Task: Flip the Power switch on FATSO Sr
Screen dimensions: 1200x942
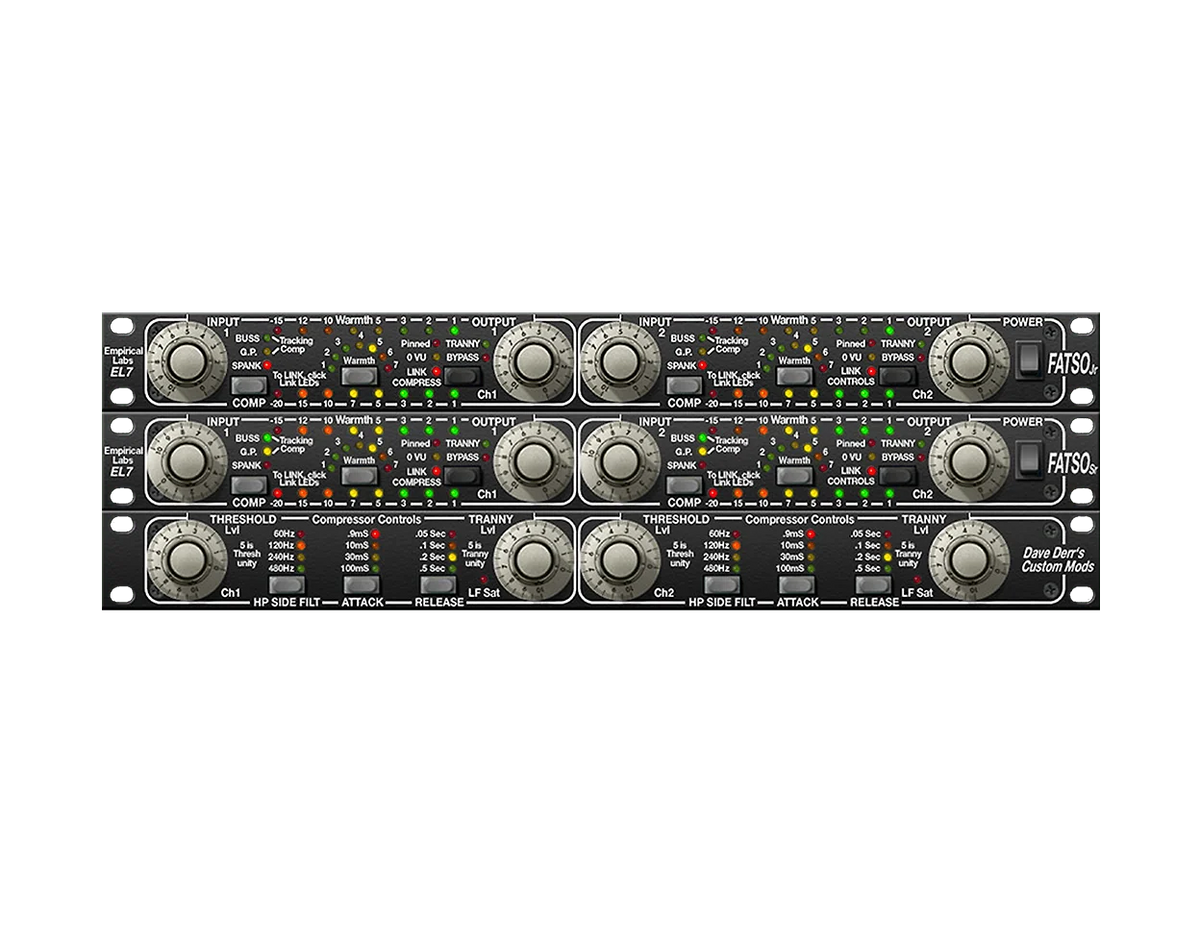Action: (x=1029, y=460)
